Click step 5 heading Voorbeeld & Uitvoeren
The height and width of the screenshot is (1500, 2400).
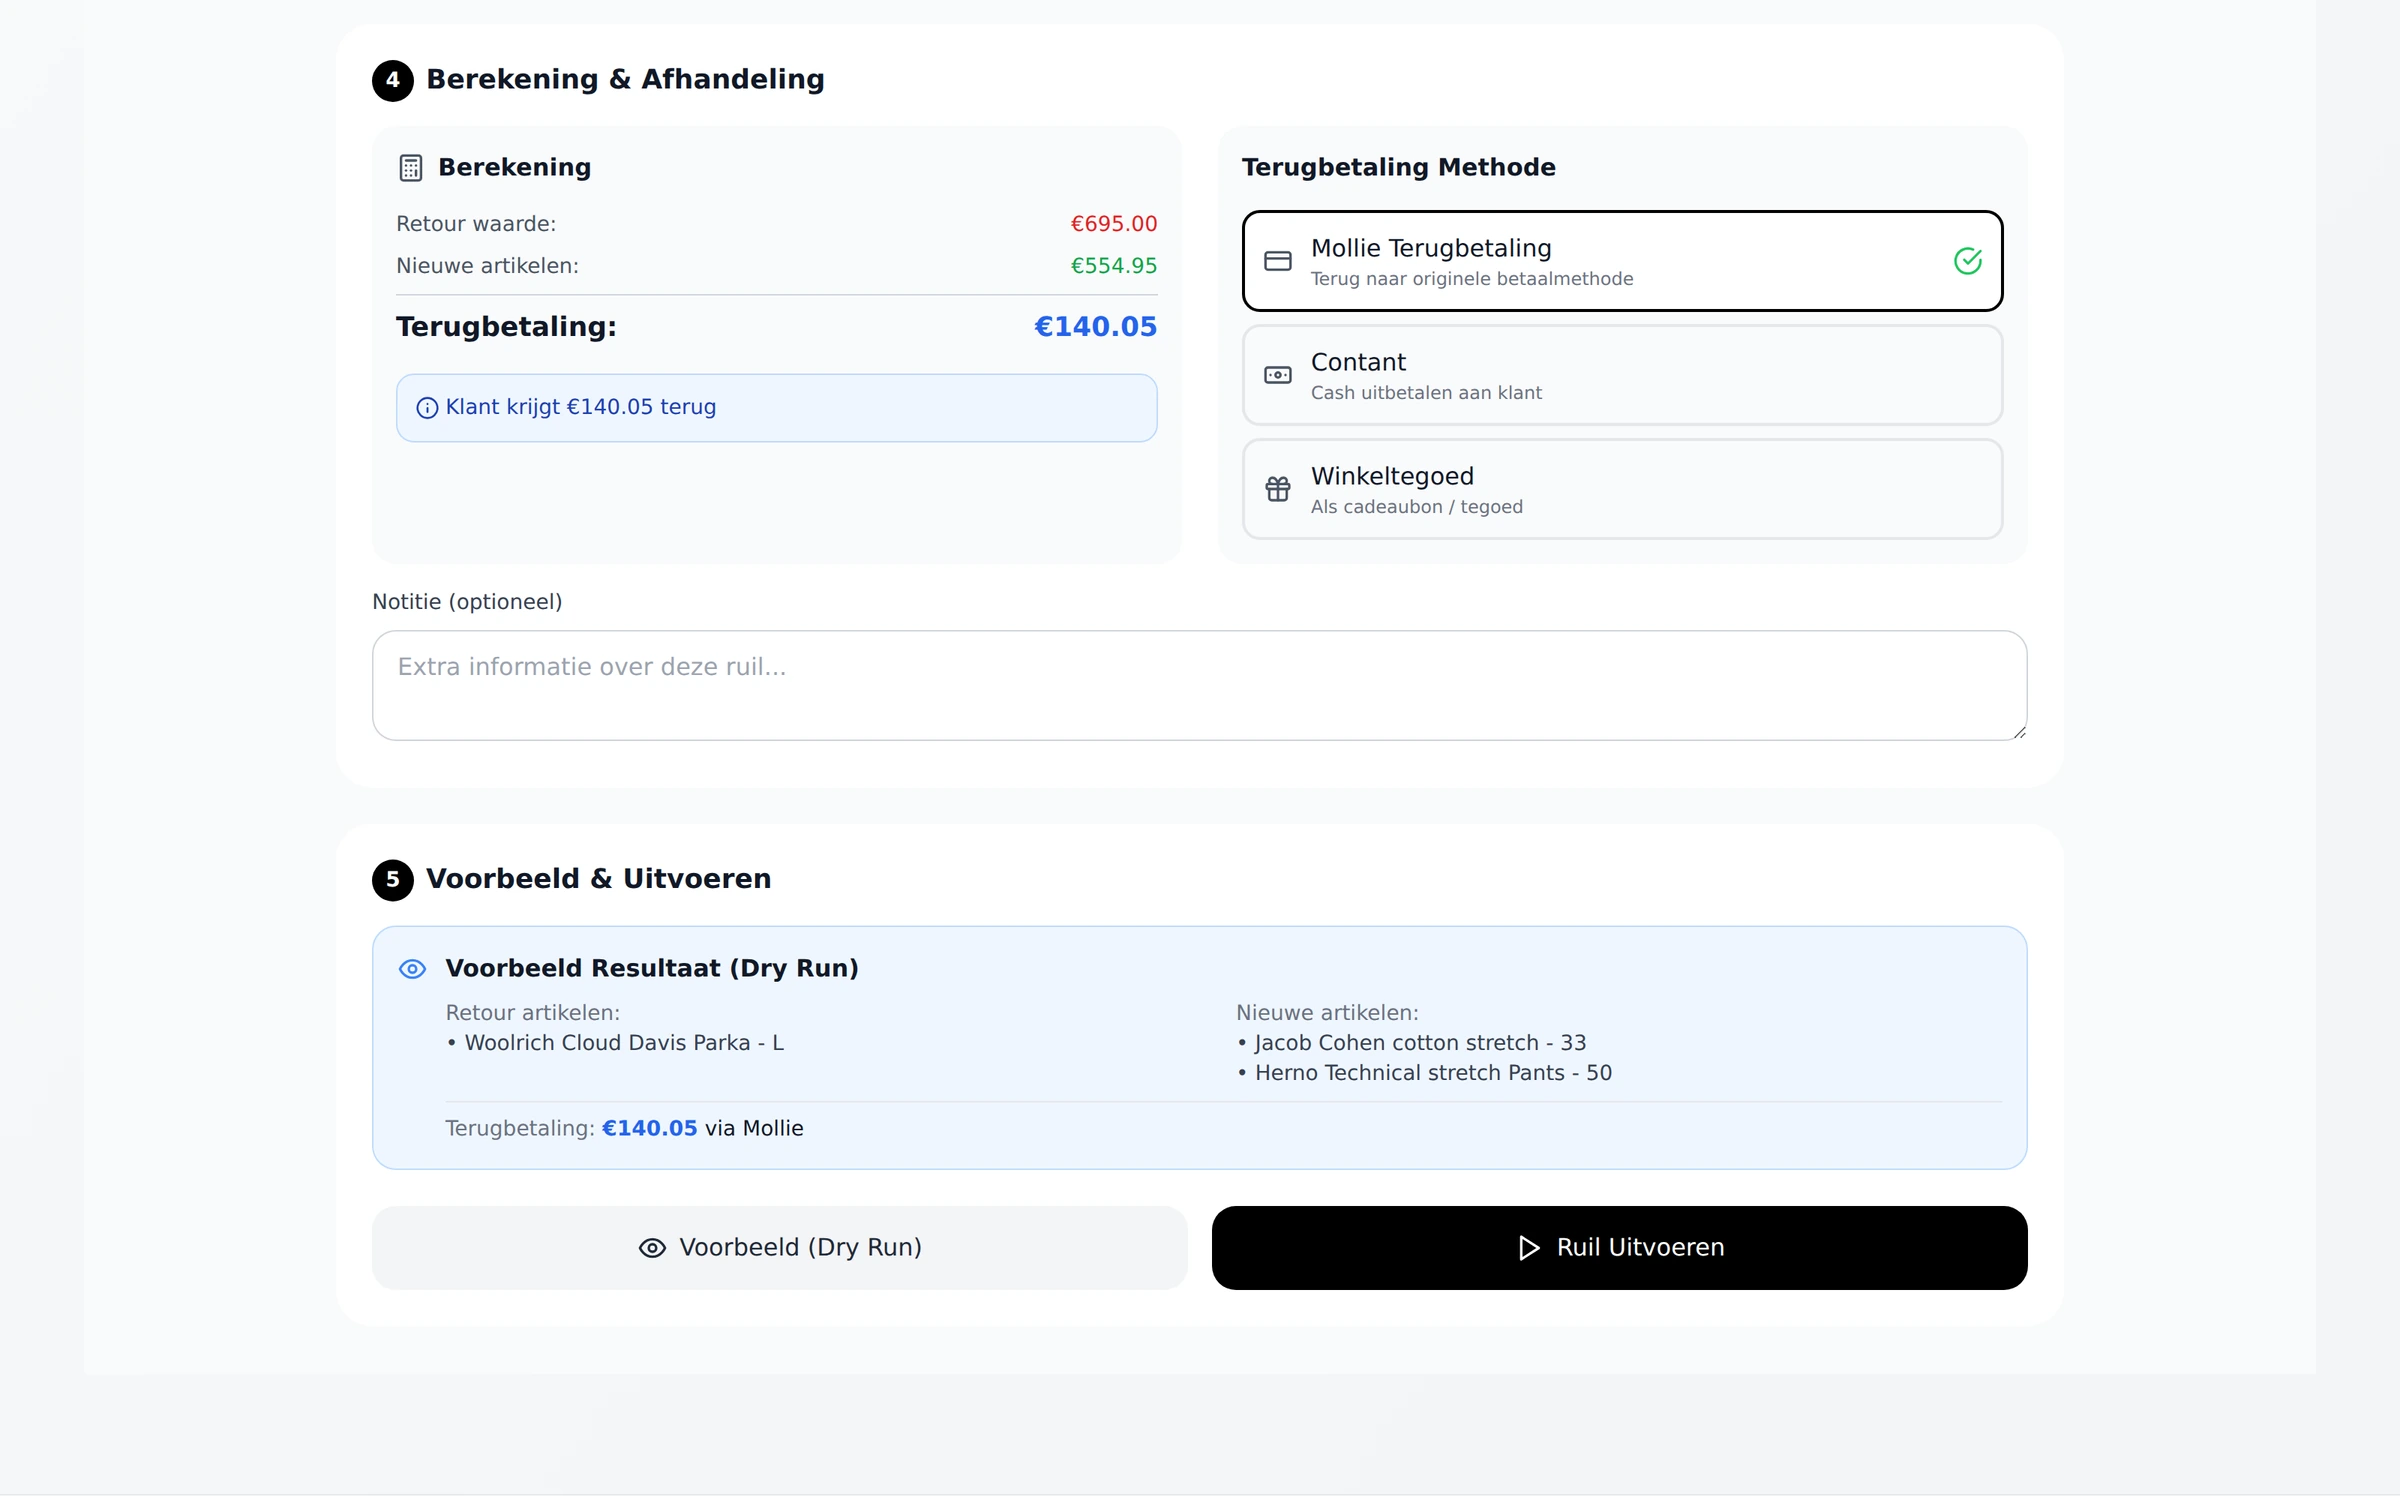[x=598, y=879]
